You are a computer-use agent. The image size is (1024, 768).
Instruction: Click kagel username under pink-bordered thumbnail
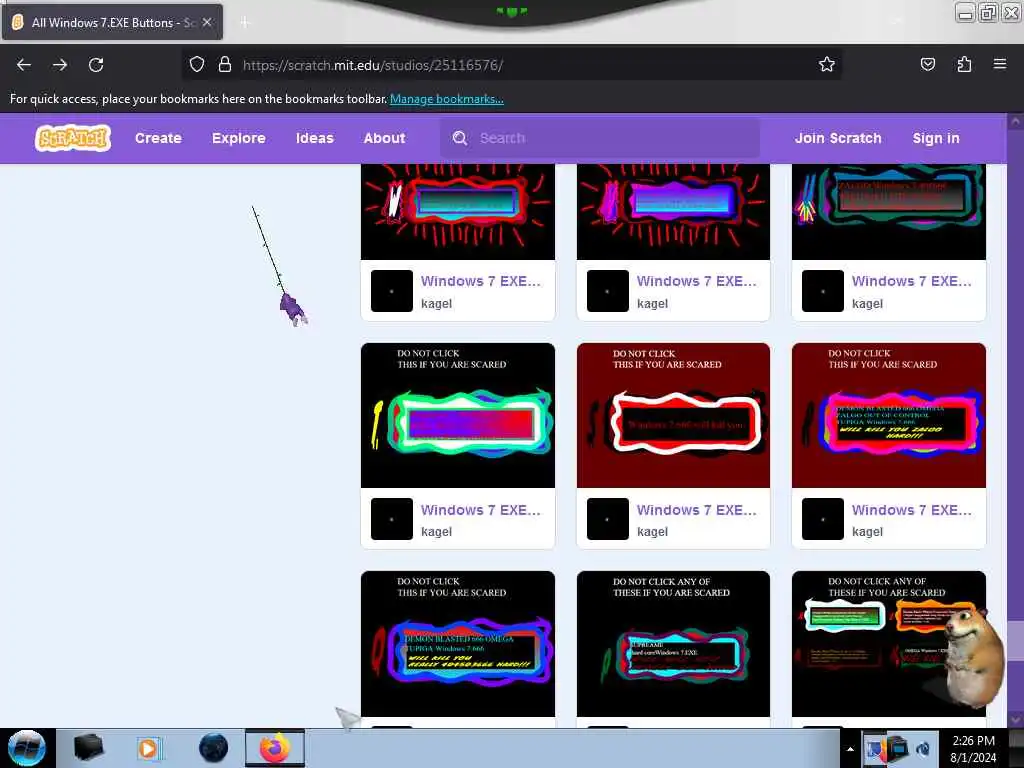click(867, 532)
